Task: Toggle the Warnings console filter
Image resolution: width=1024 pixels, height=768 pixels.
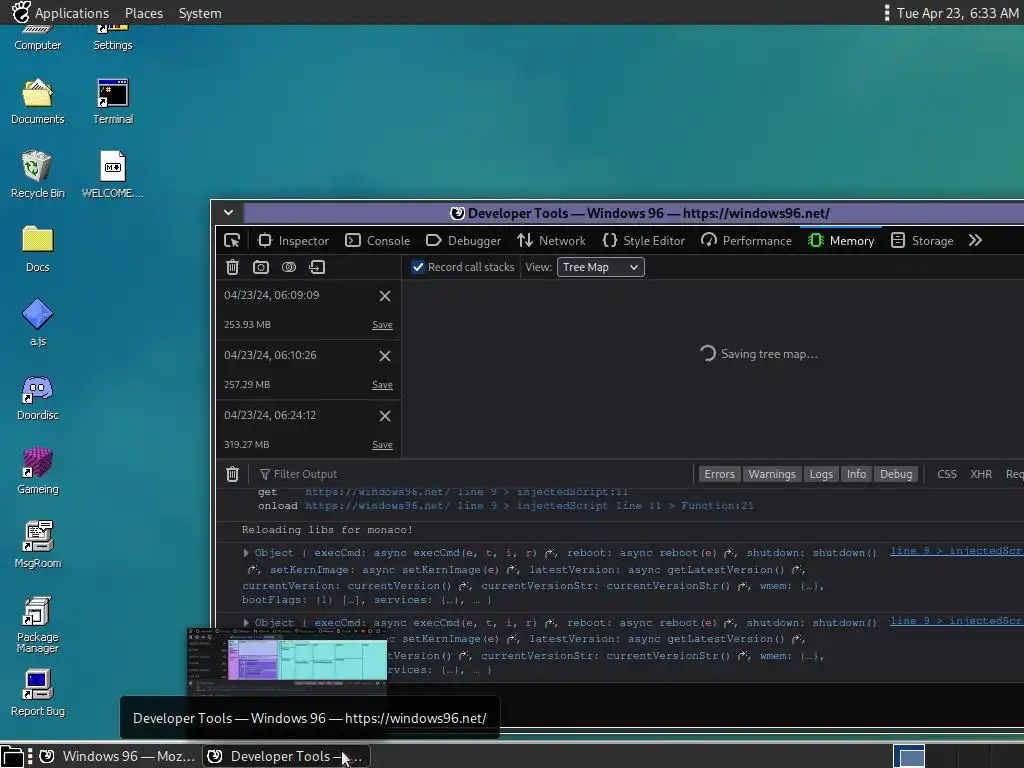Action: 771,474
